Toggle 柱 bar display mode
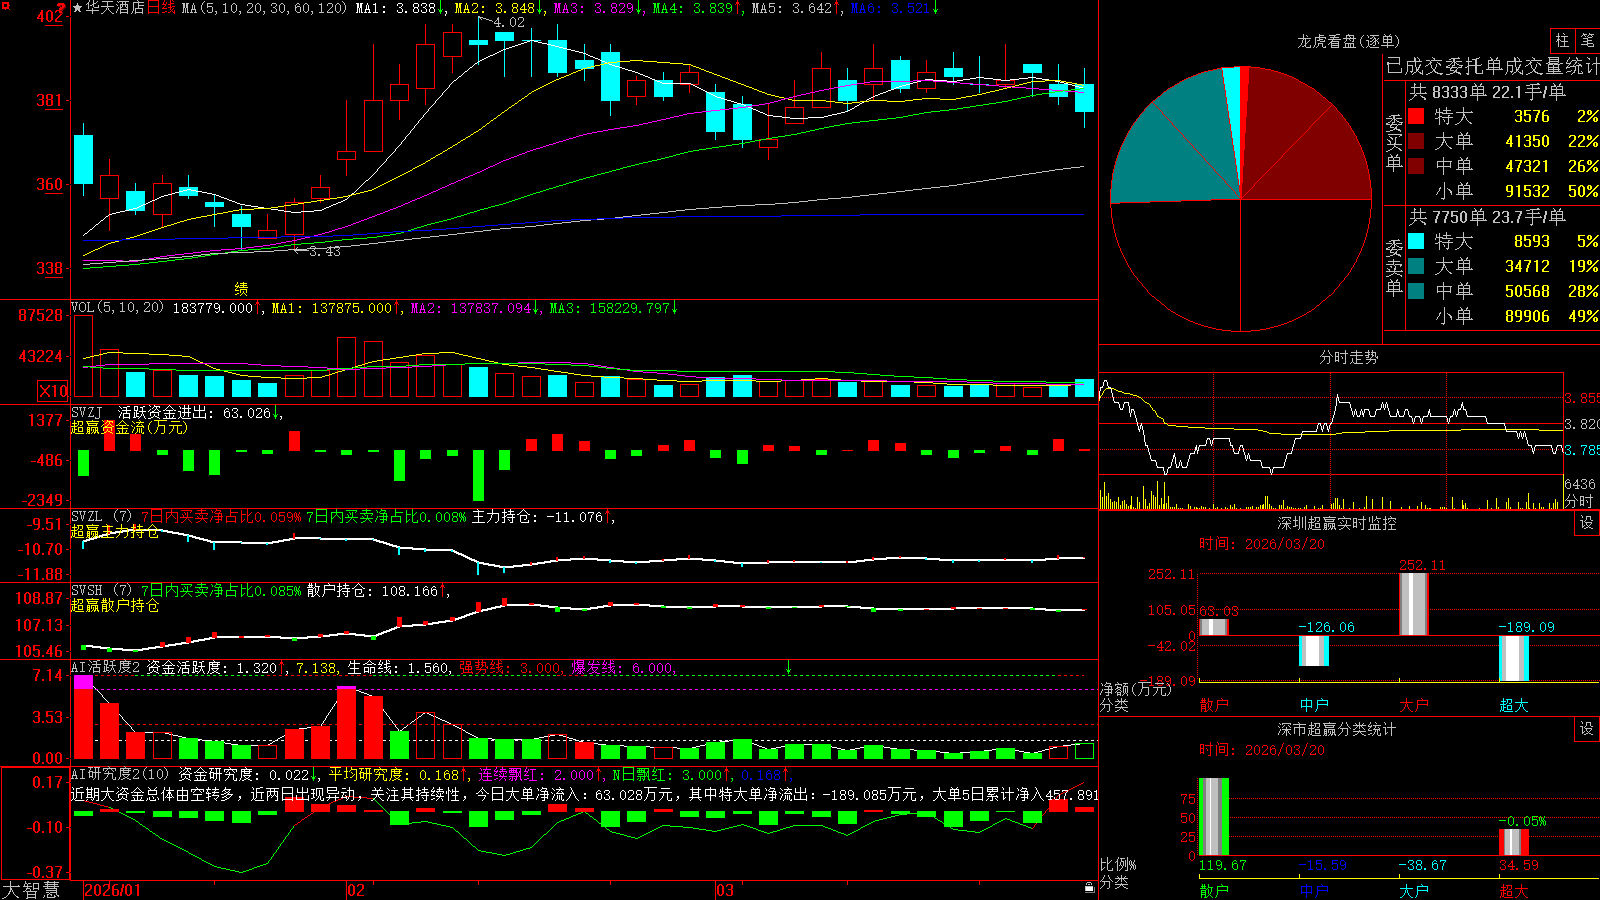This screenshot has width=1600, height=900. pos(1562,40)
